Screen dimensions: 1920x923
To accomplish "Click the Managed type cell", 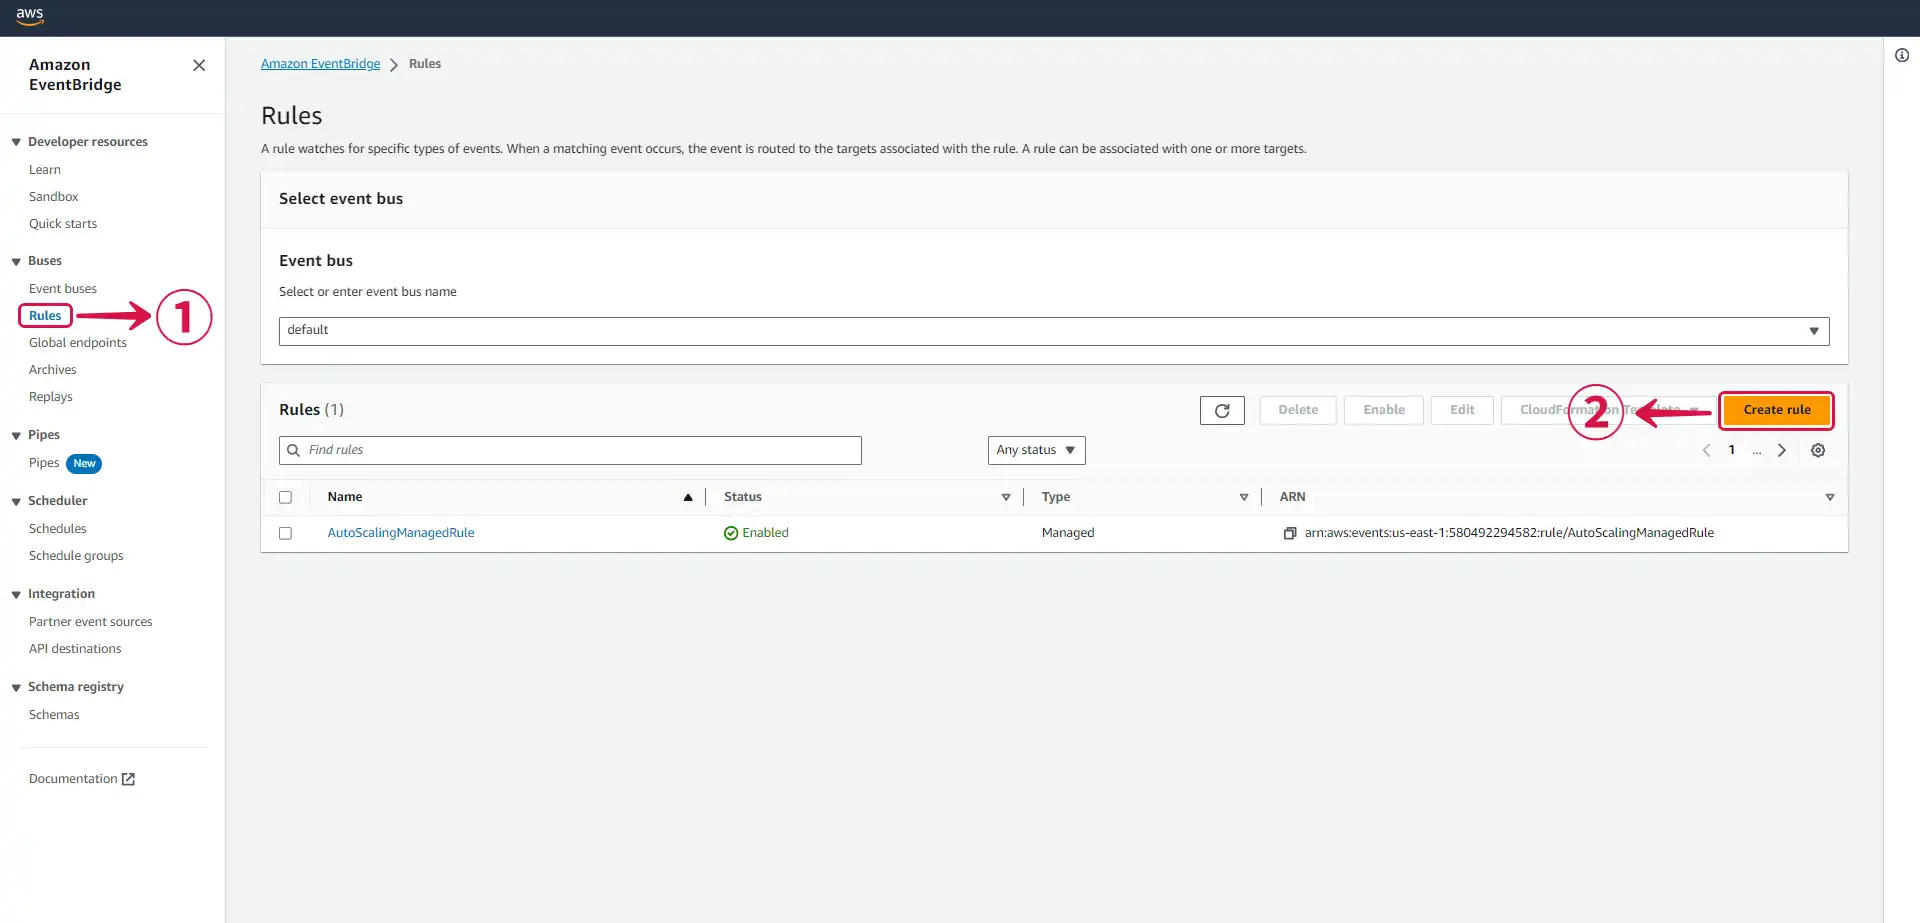I will 1068,533.
